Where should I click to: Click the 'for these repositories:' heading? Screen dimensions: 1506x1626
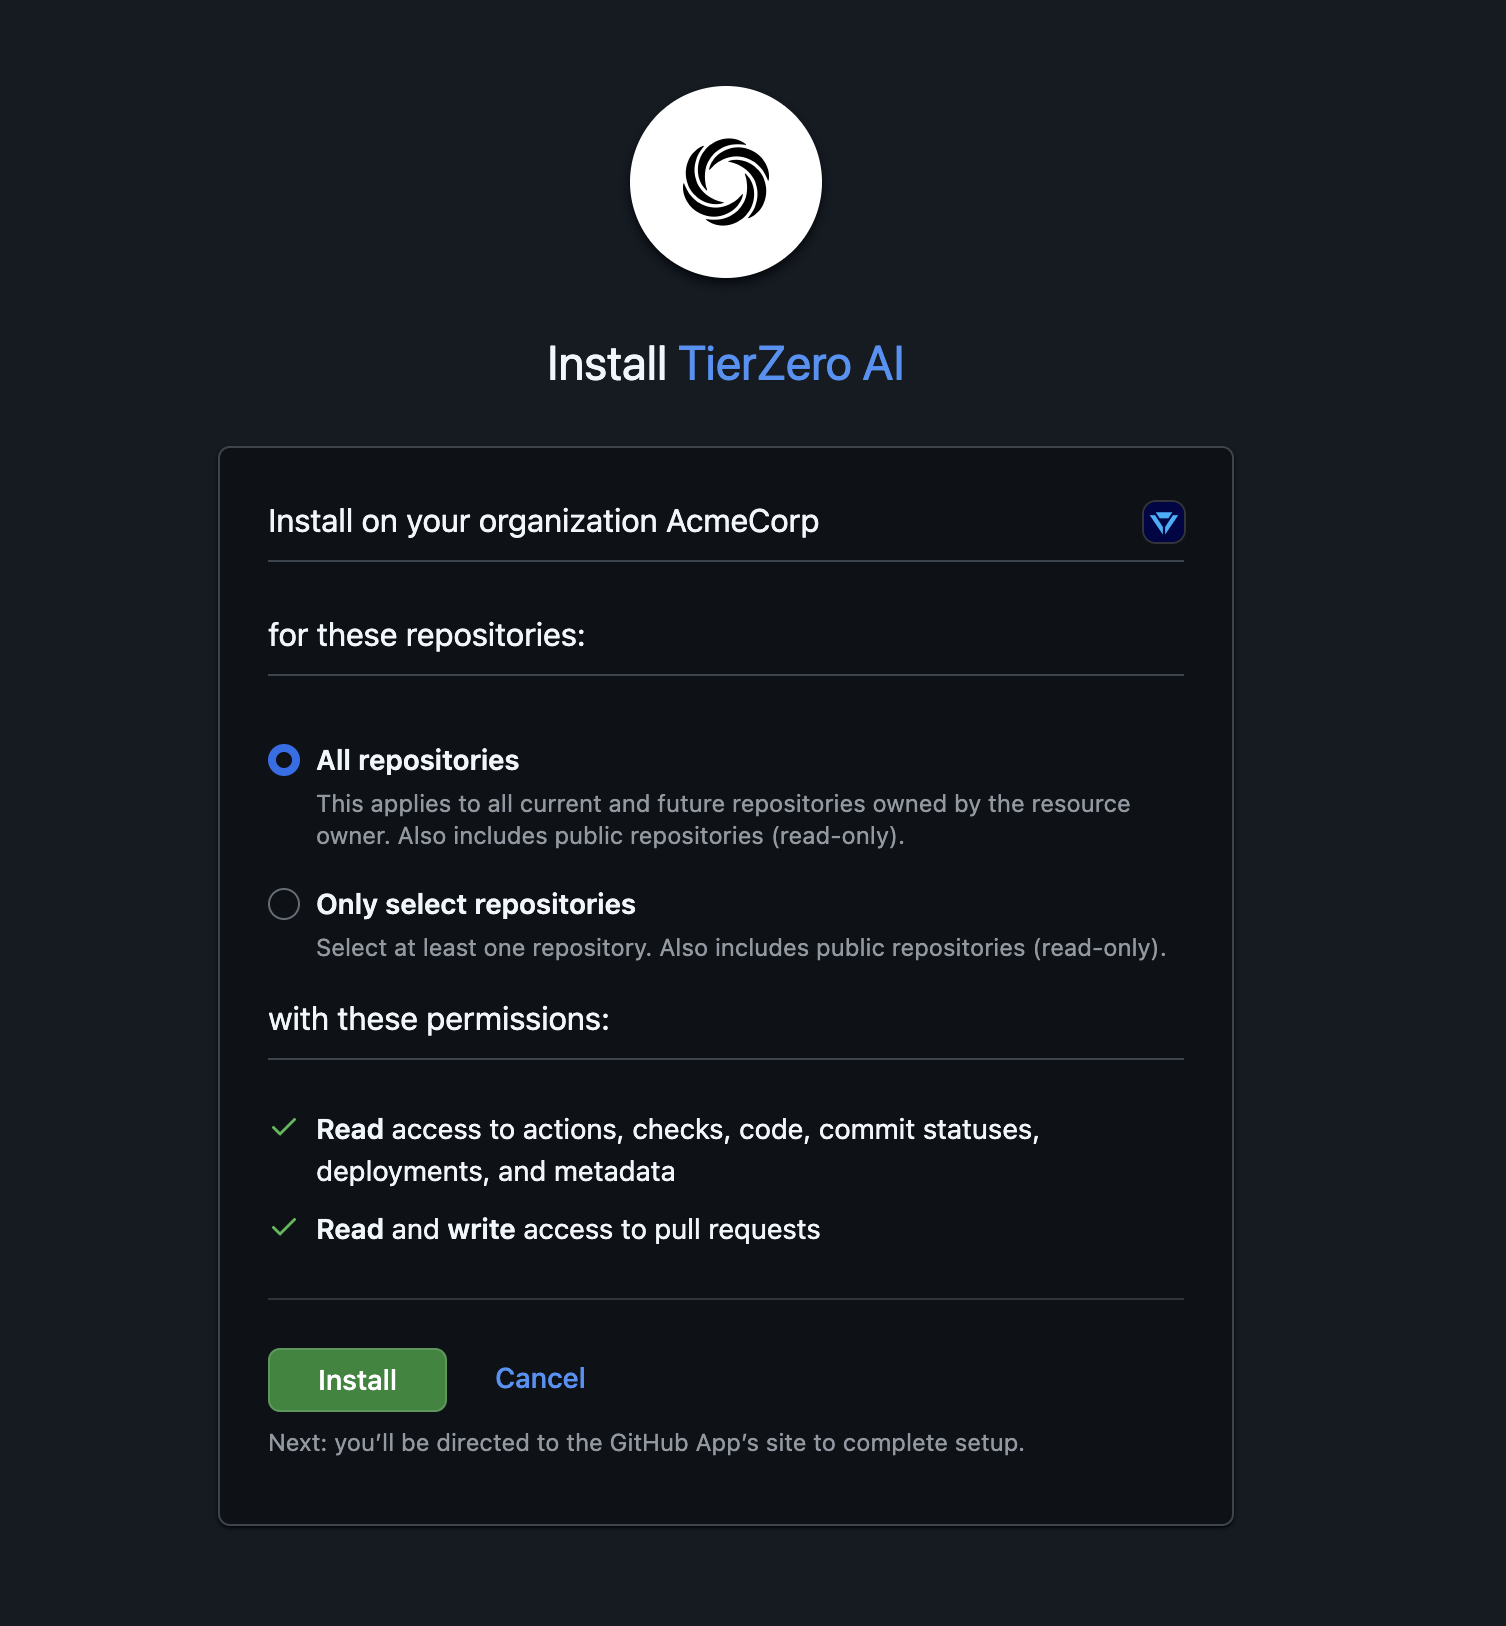tap(428, 634)
